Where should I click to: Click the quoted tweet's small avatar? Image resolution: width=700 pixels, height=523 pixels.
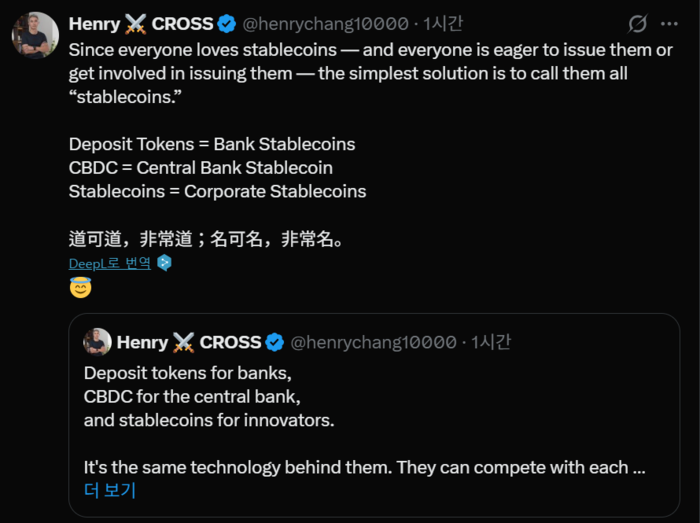[x=97, y=342]
